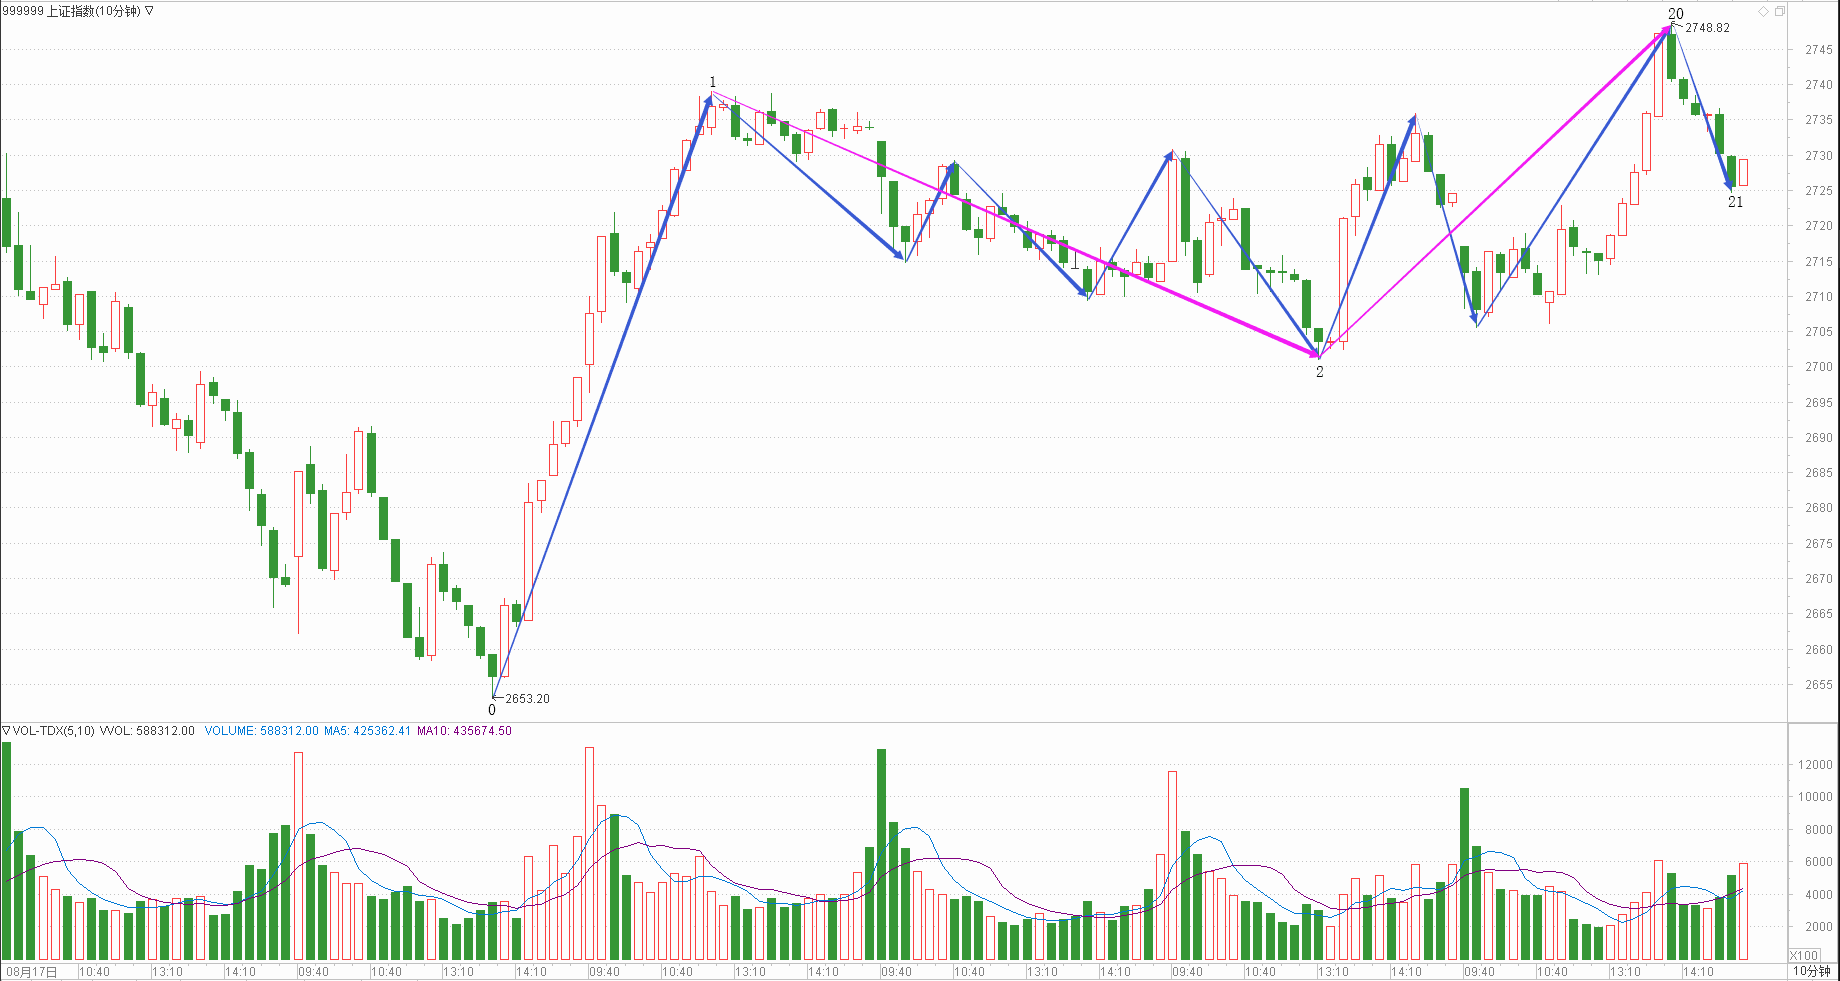Click the 999999 上证指数 chart title
This screenshot has width=1840, height=981.
[70, 11]
